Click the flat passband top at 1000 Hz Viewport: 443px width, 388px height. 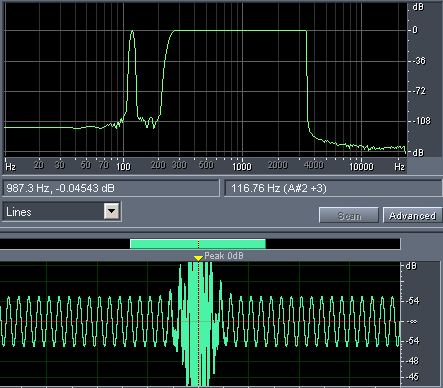pos(241,31)
